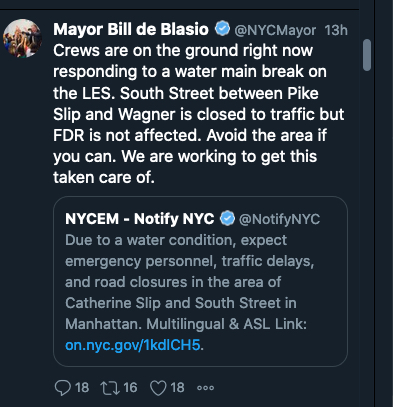
Task: Click the verified badge next to Notify NYC
Action: click(x=227, y=218)
